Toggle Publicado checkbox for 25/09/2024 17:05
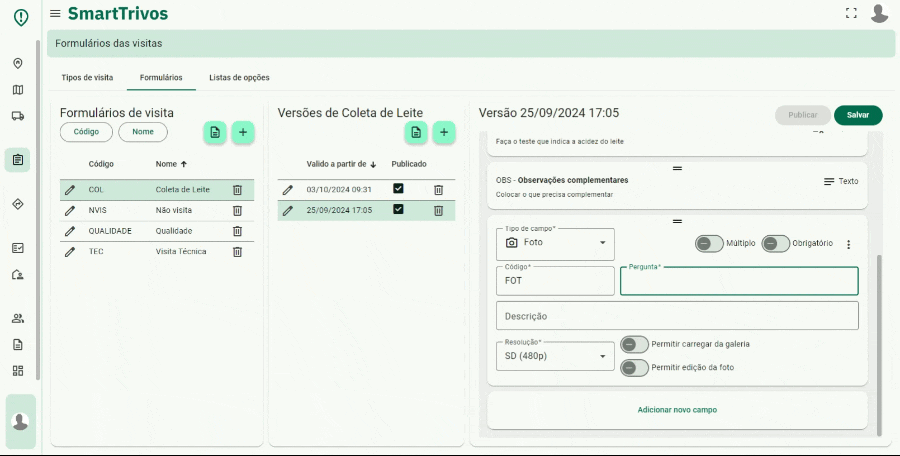The height and width of the screenshot is (456, 900). tap(398, 209)
